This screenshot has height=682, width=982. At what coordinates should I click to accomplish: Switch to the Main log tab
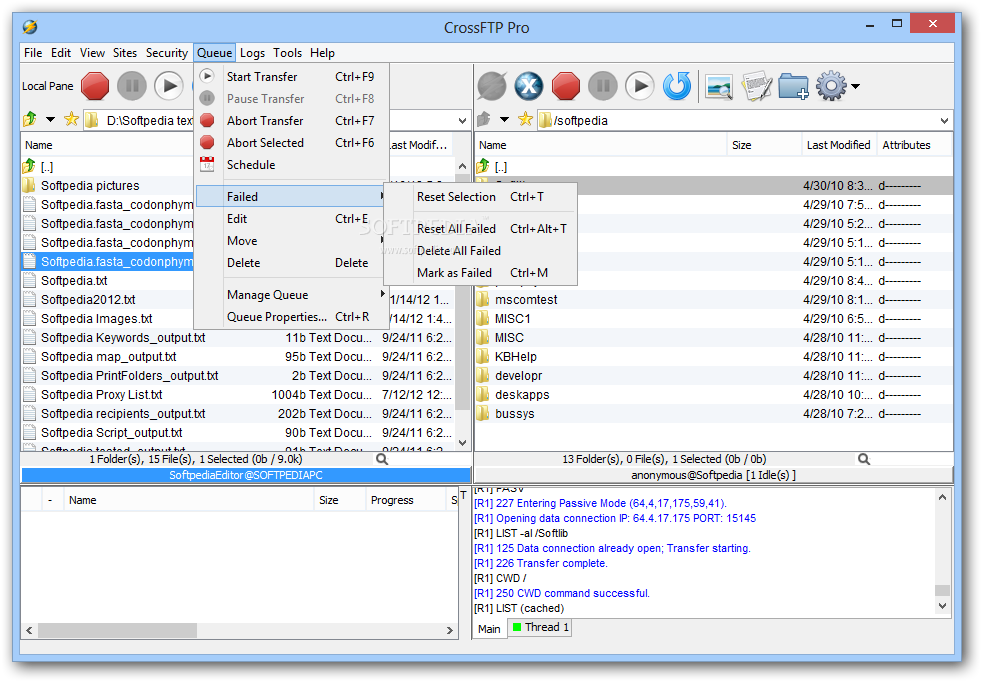pyautogui.click(x=489, y=628)
